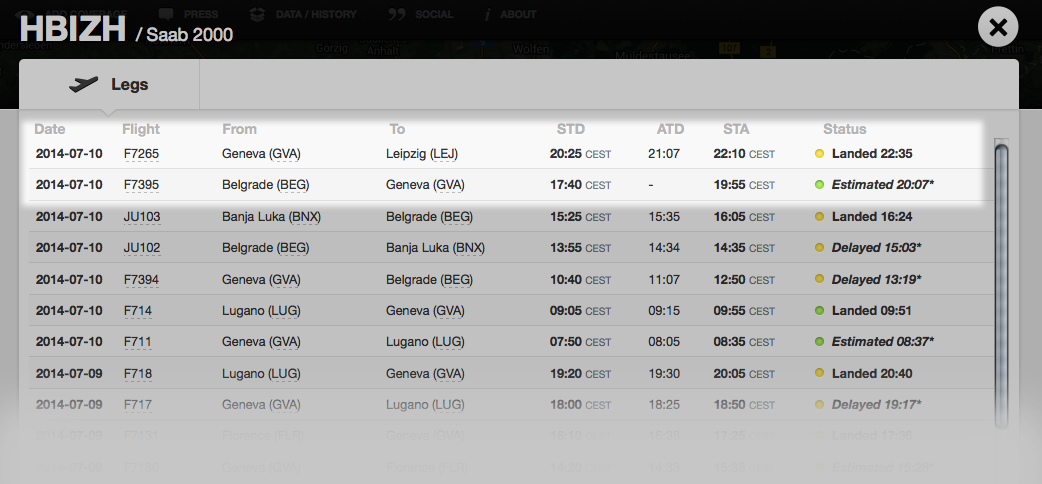Image resolution: width=1042 pixels, height=484 pixels.
Task: Select the Legs tab
Action: tap(110, 85)
